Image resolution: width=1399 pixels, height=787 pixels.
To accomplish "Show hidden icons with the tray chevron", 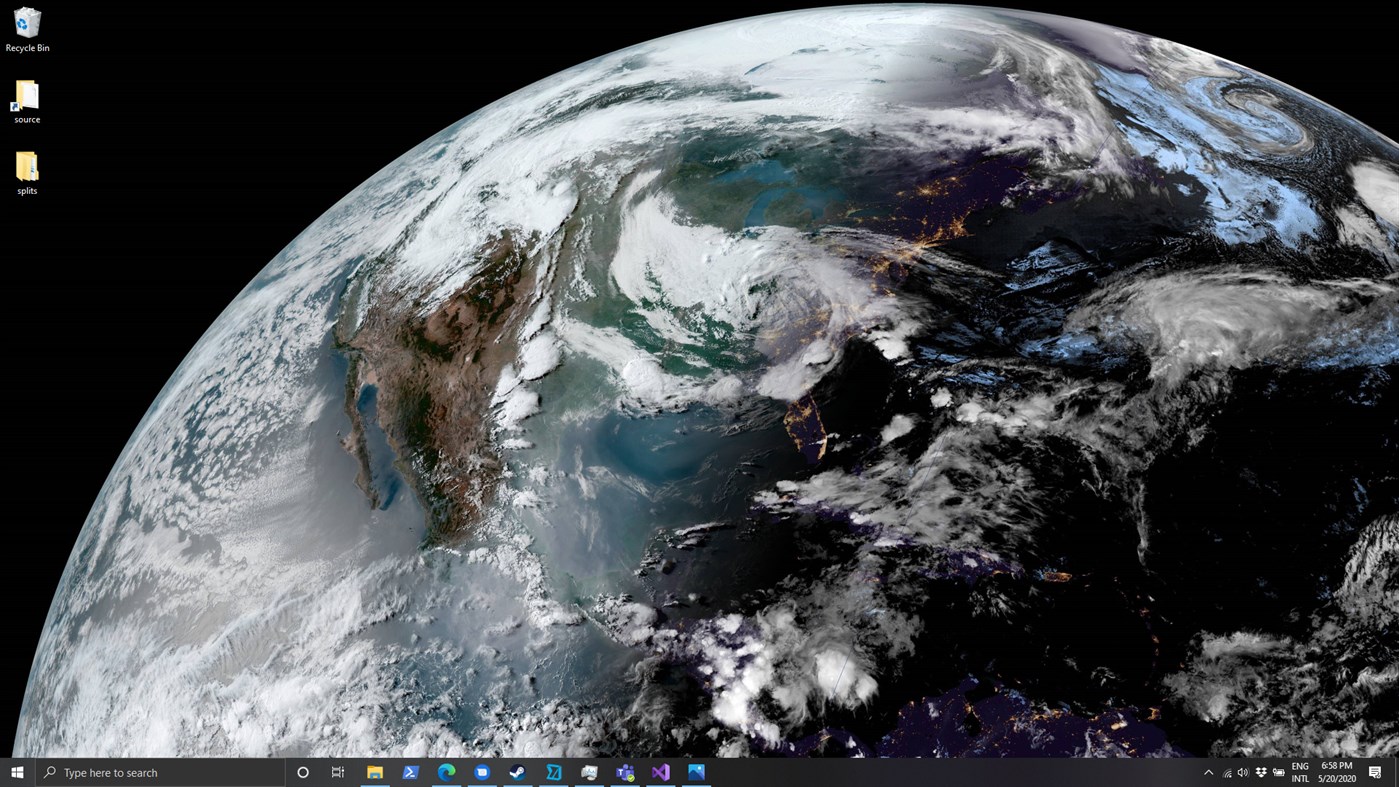I will point(1208,772).
